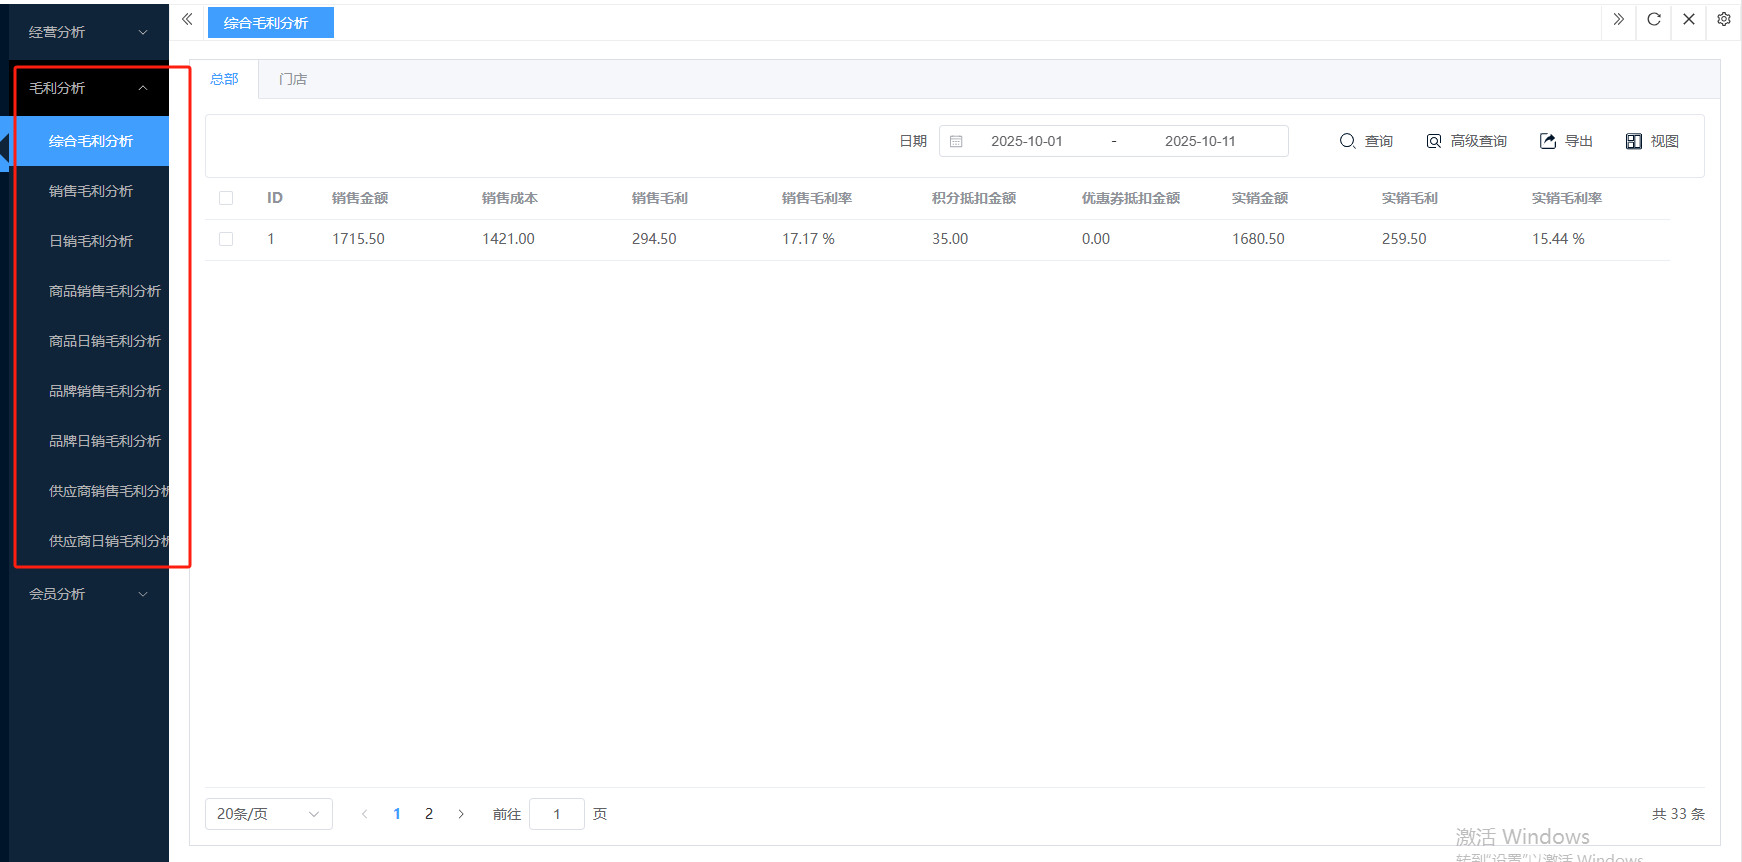The image size is (1742, 862).
Task: Open the view (视图) layout icon
Action: point(1634,141)
